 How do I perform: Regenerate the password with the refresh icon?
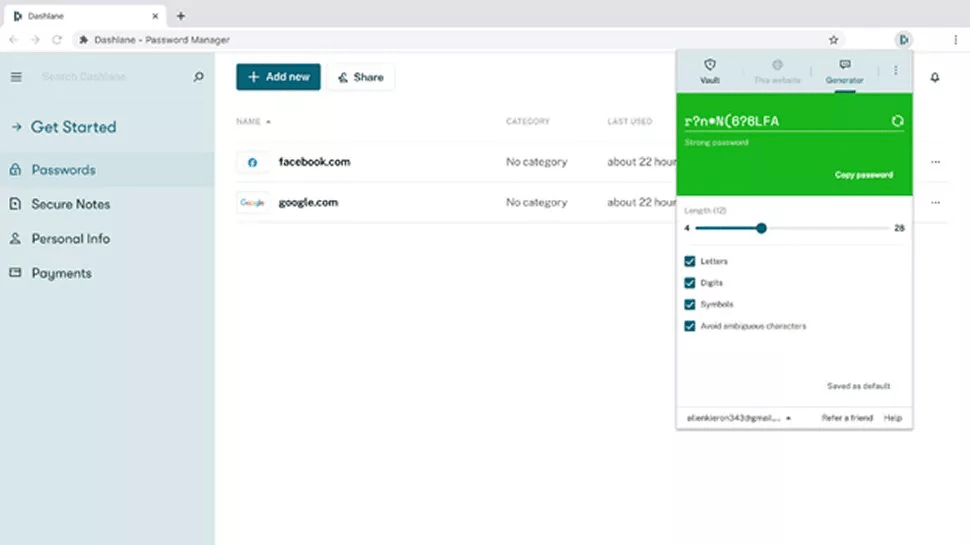[897, 121]
